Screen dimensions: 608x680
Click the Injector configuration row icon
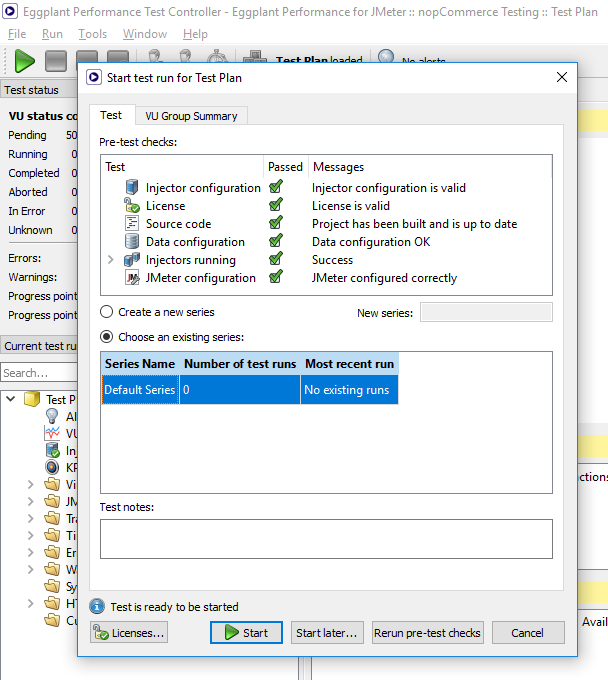[x=132, y=187]
